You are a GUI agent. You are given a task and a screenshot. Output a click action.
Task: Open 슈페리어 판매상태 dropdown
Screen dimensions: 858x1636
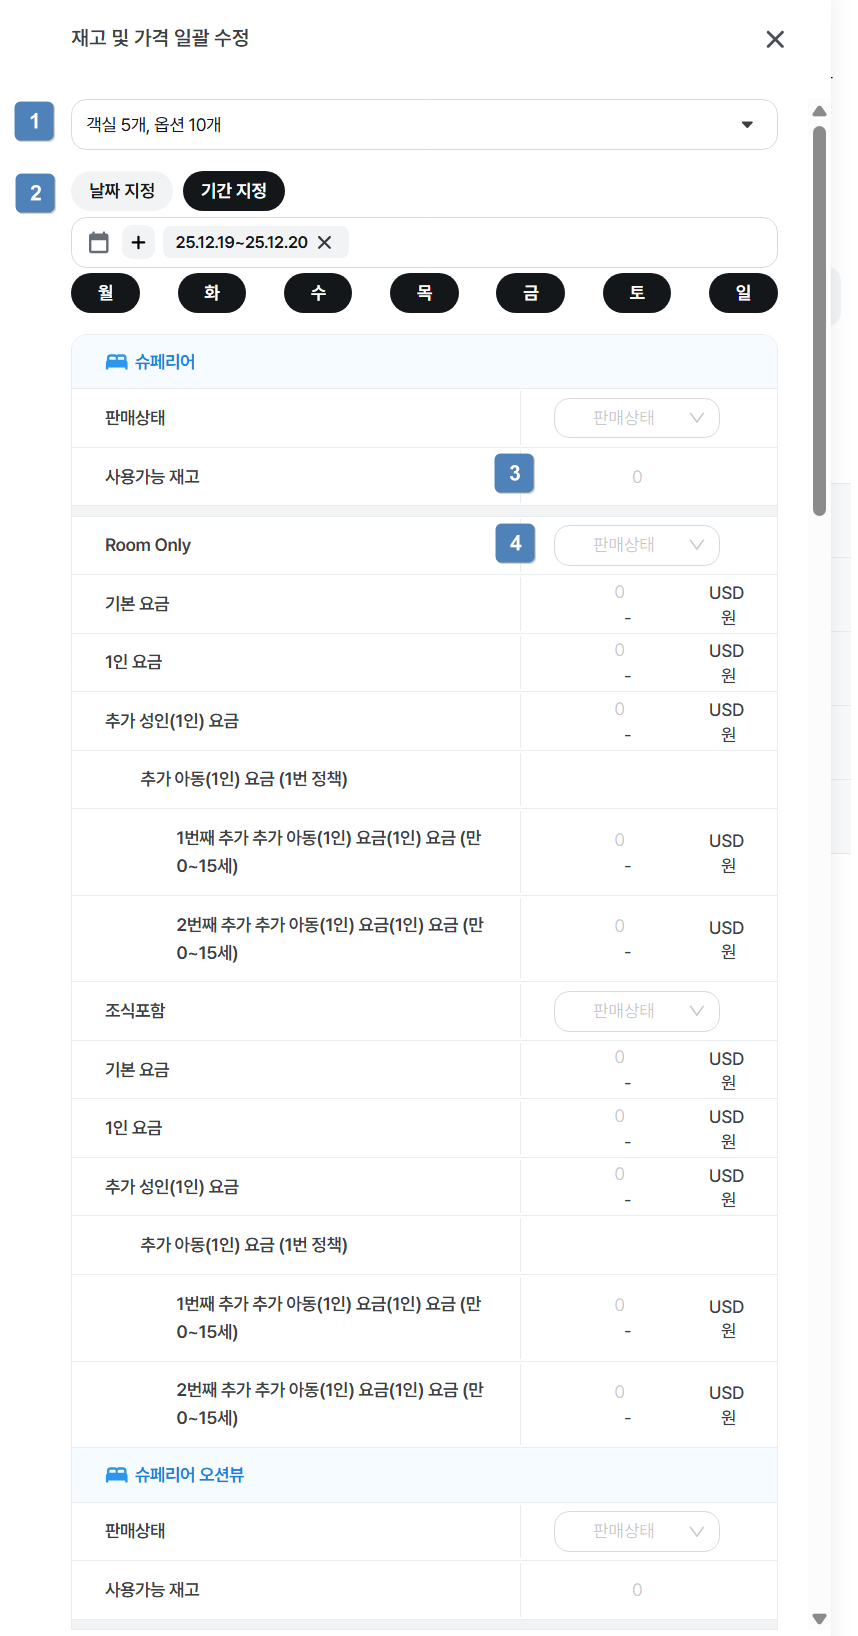point(637,418)
